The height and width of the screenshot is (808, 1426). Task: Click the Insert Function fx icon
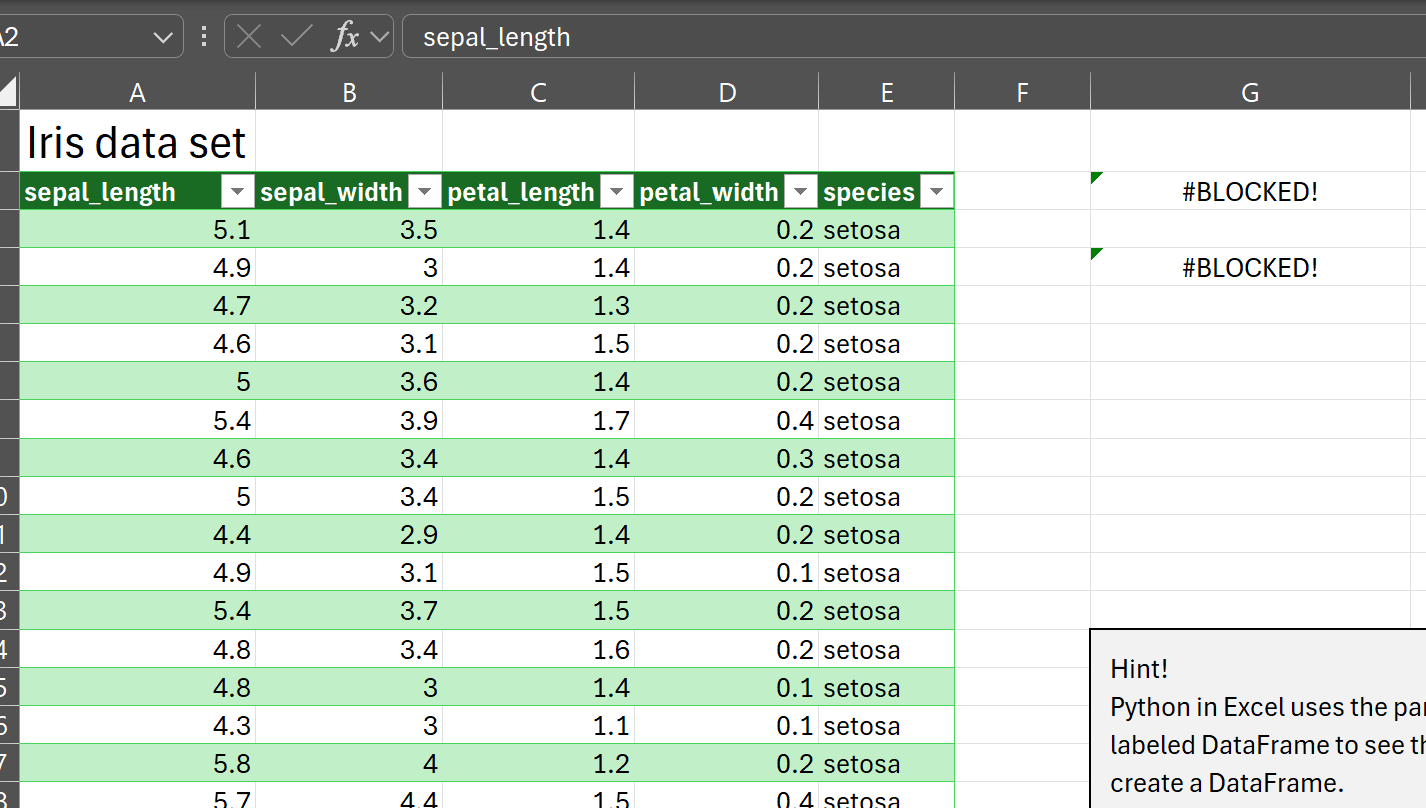point(345,37)
